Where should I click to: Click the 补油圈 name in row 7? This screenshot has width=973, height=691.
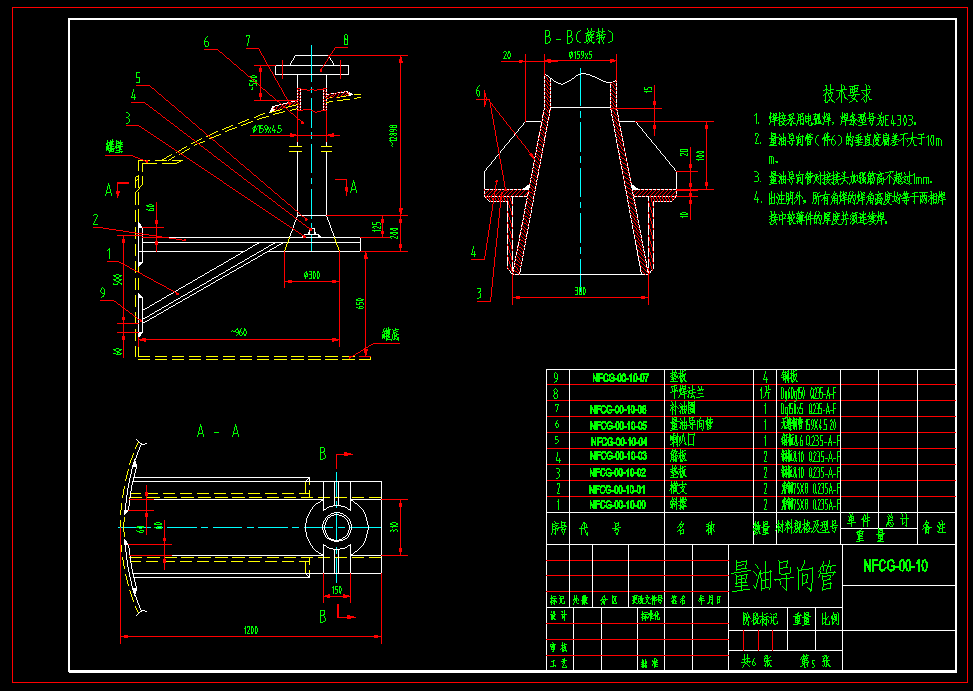click(683, 409)
